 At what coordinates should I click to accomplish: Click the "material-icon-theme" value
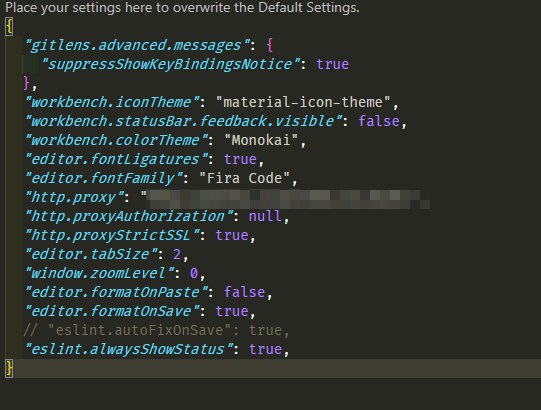point(303,102)
